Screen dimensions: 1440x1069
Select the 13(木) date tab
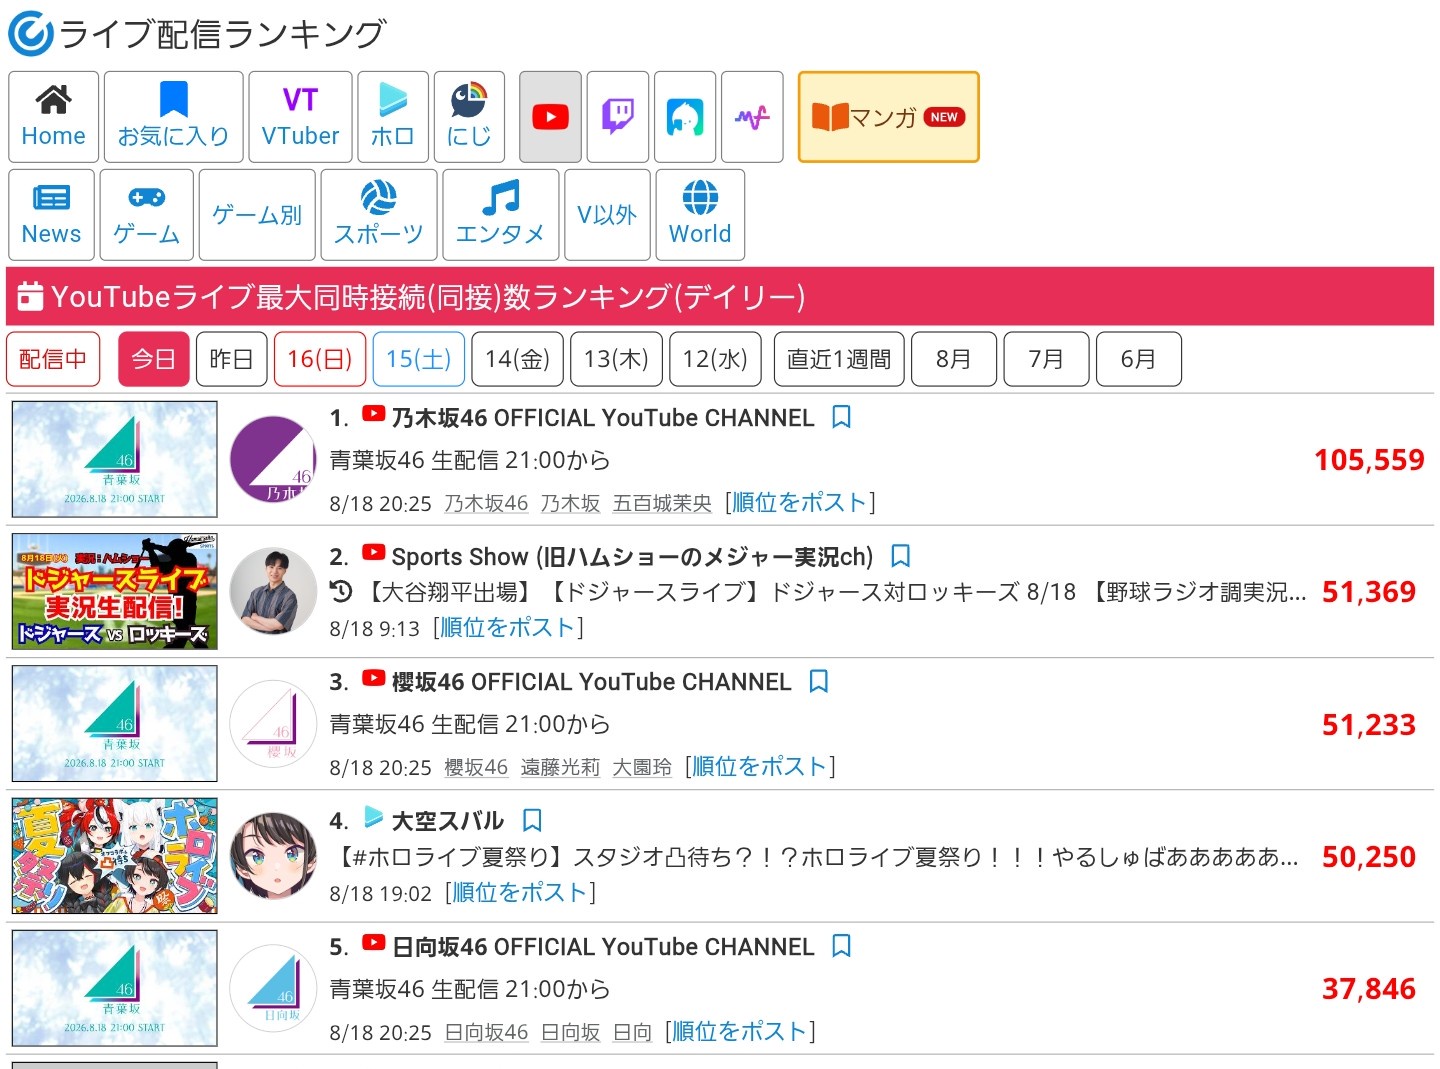[x=616, y=359]
